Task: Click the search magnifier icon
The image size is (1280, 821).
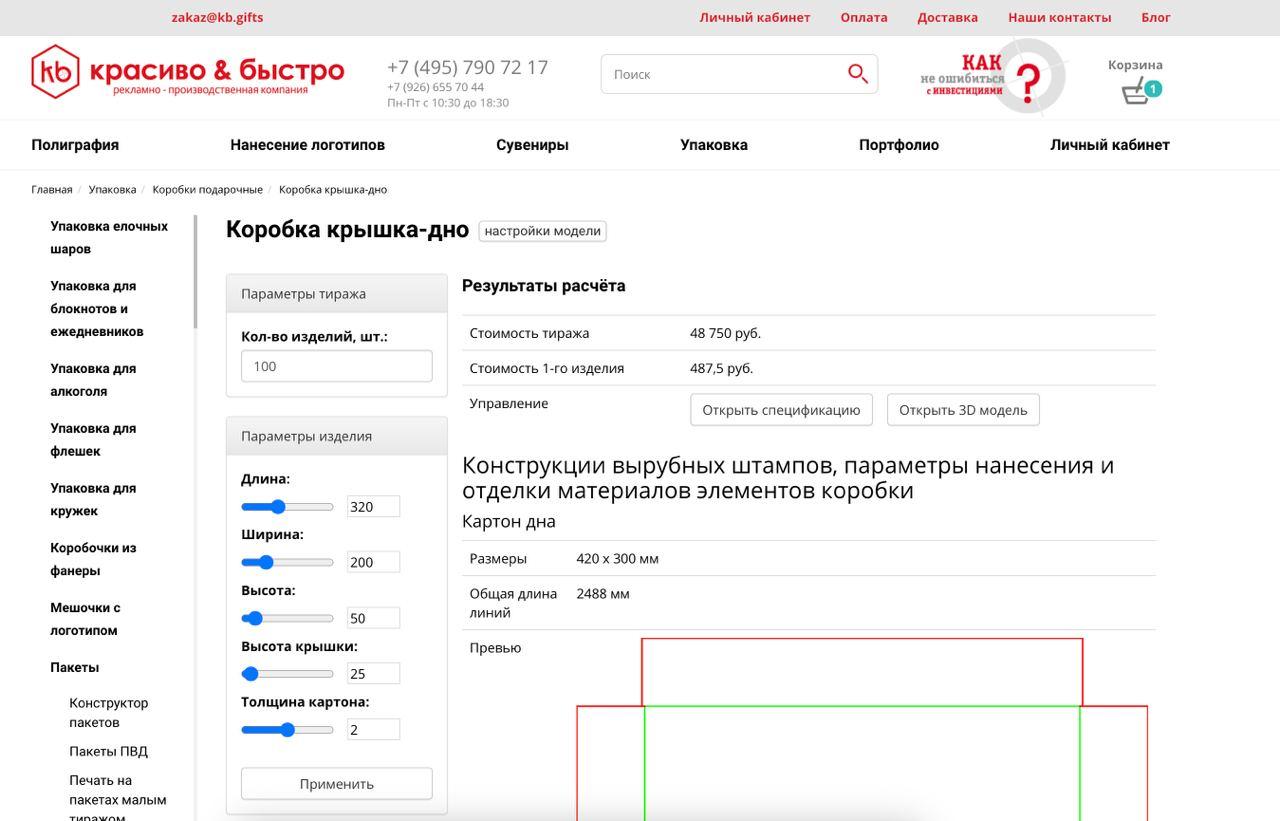Action: (x=858, y=73)
